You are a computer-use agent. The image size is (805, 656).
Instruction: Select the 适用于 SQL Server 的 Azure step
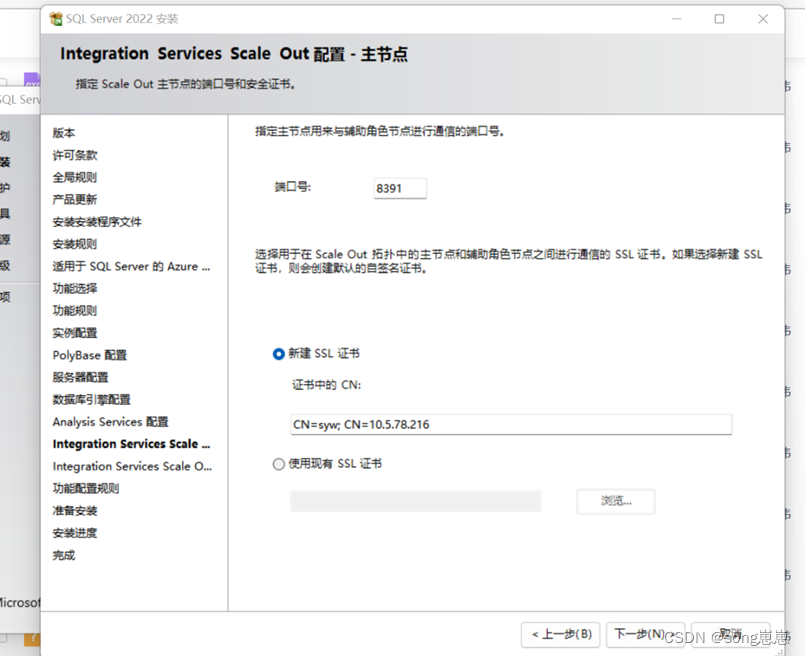[131, 266]
